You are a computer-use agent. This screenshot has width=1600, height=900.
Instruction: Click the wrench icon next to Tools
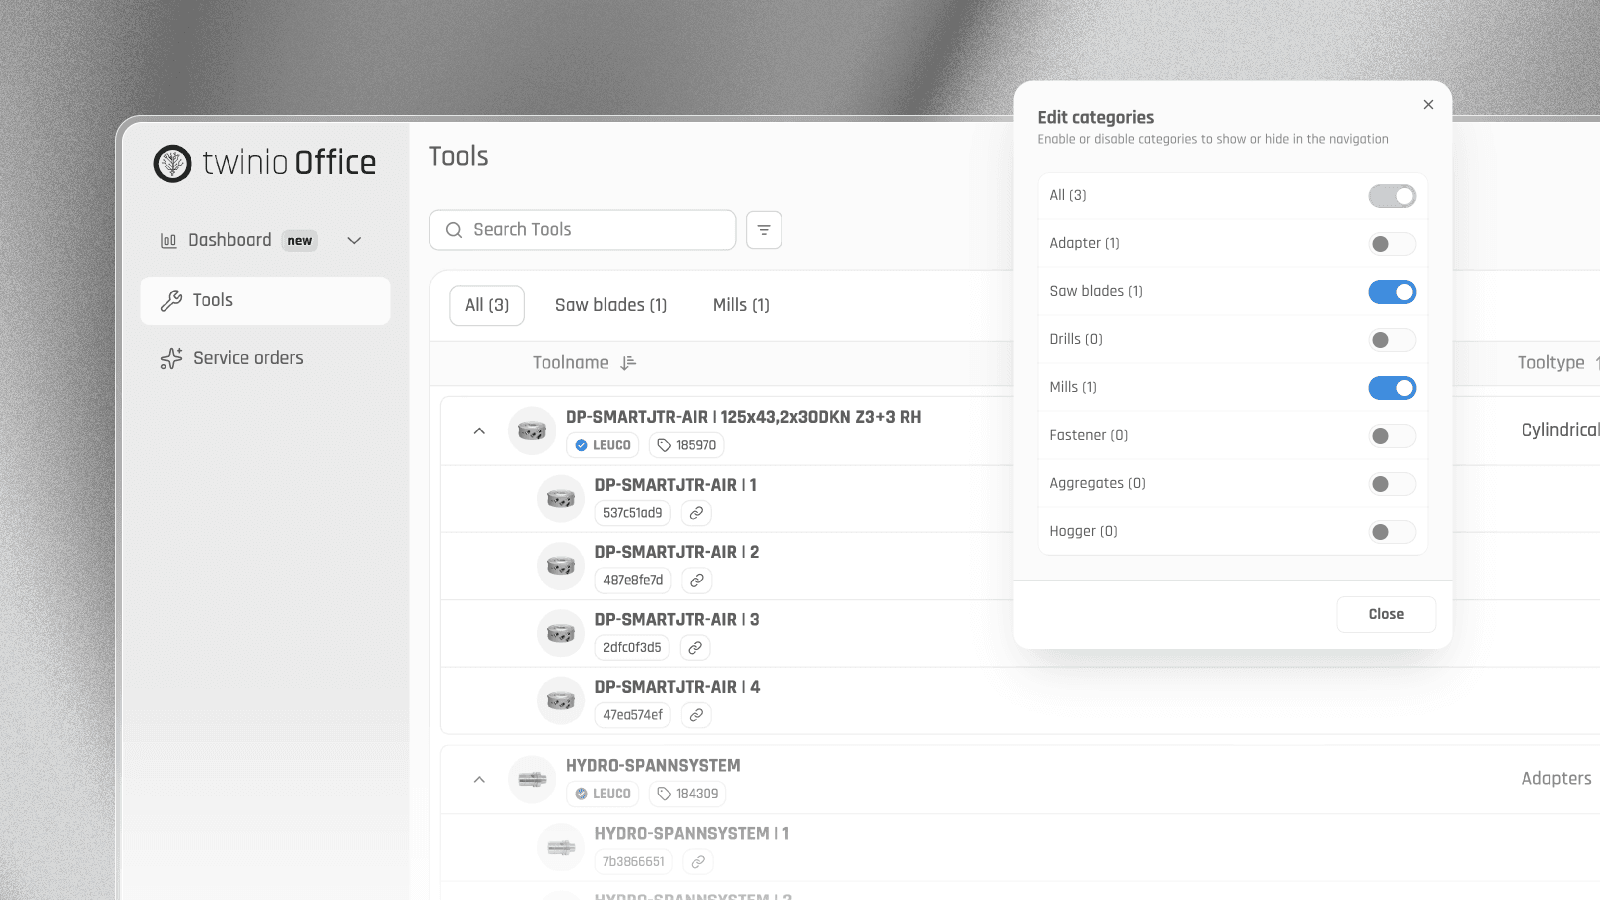171,300
